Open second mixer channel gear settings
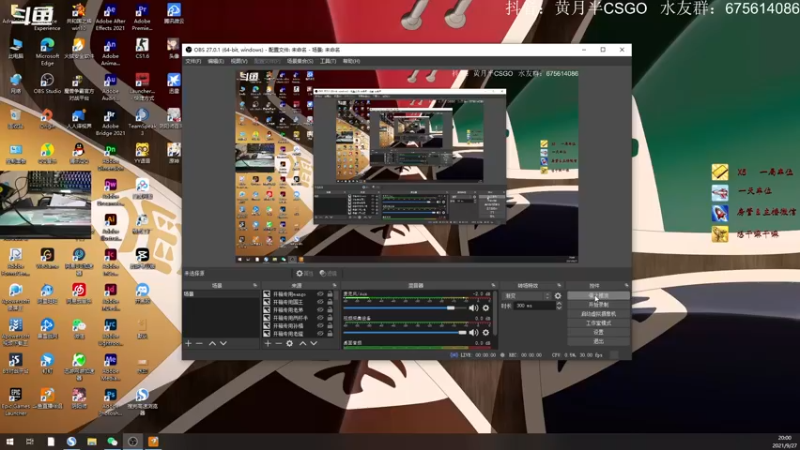The height and width of the screenshot is (450, 800). click(x=486, y=332)
